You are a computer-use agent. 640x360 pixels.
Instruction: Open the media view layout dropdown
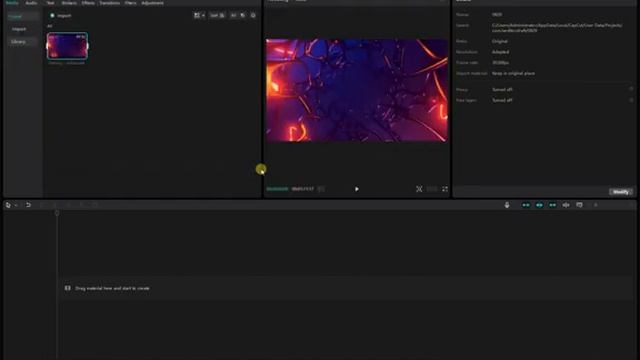199,16
